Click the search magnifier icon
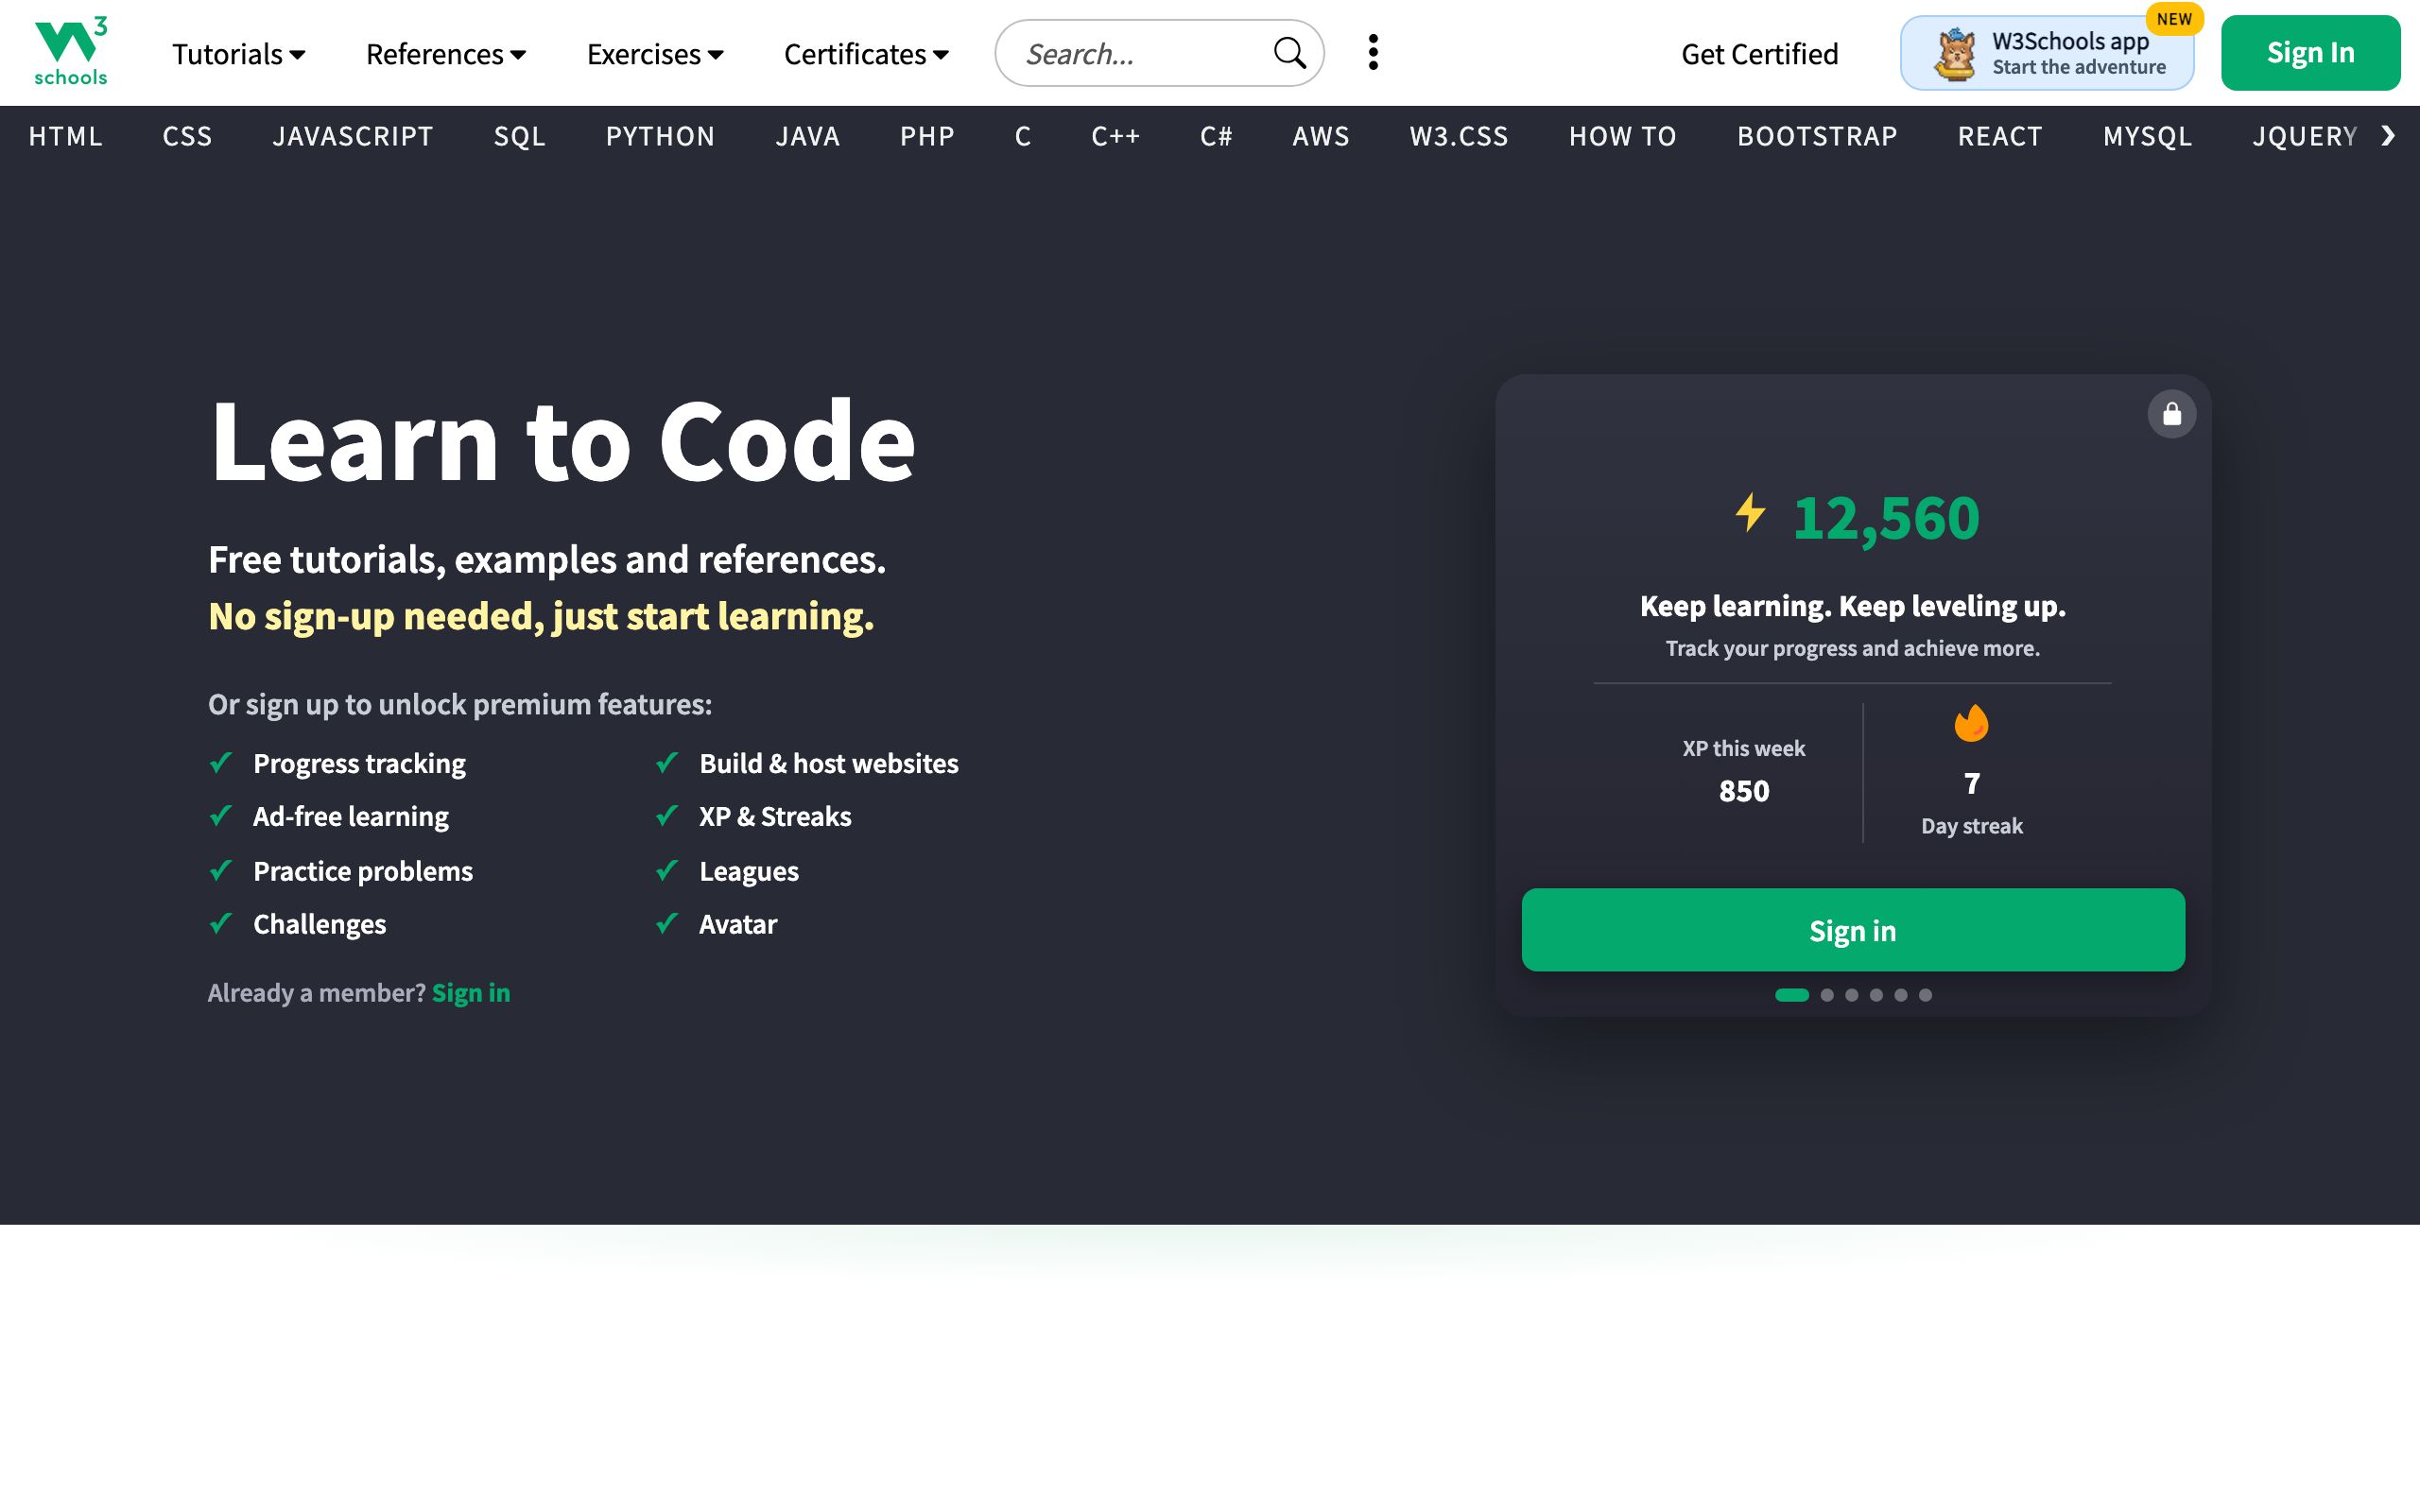The image size is (2420, 1512). [x=1290, y=53]
